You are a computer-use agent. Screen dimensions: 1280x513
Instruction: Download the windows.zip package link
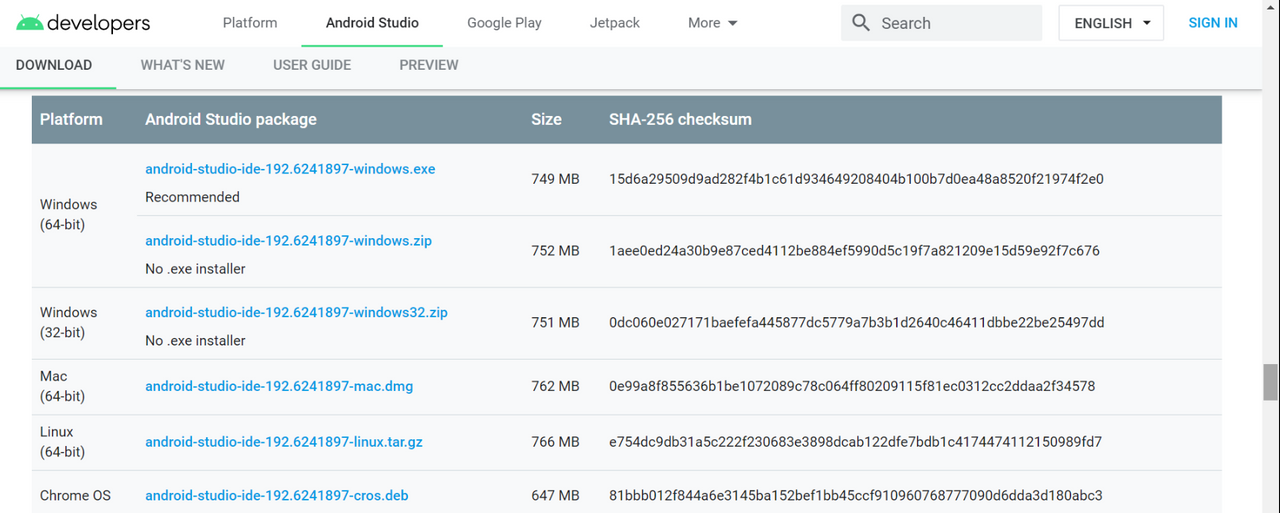pos(288,241)
